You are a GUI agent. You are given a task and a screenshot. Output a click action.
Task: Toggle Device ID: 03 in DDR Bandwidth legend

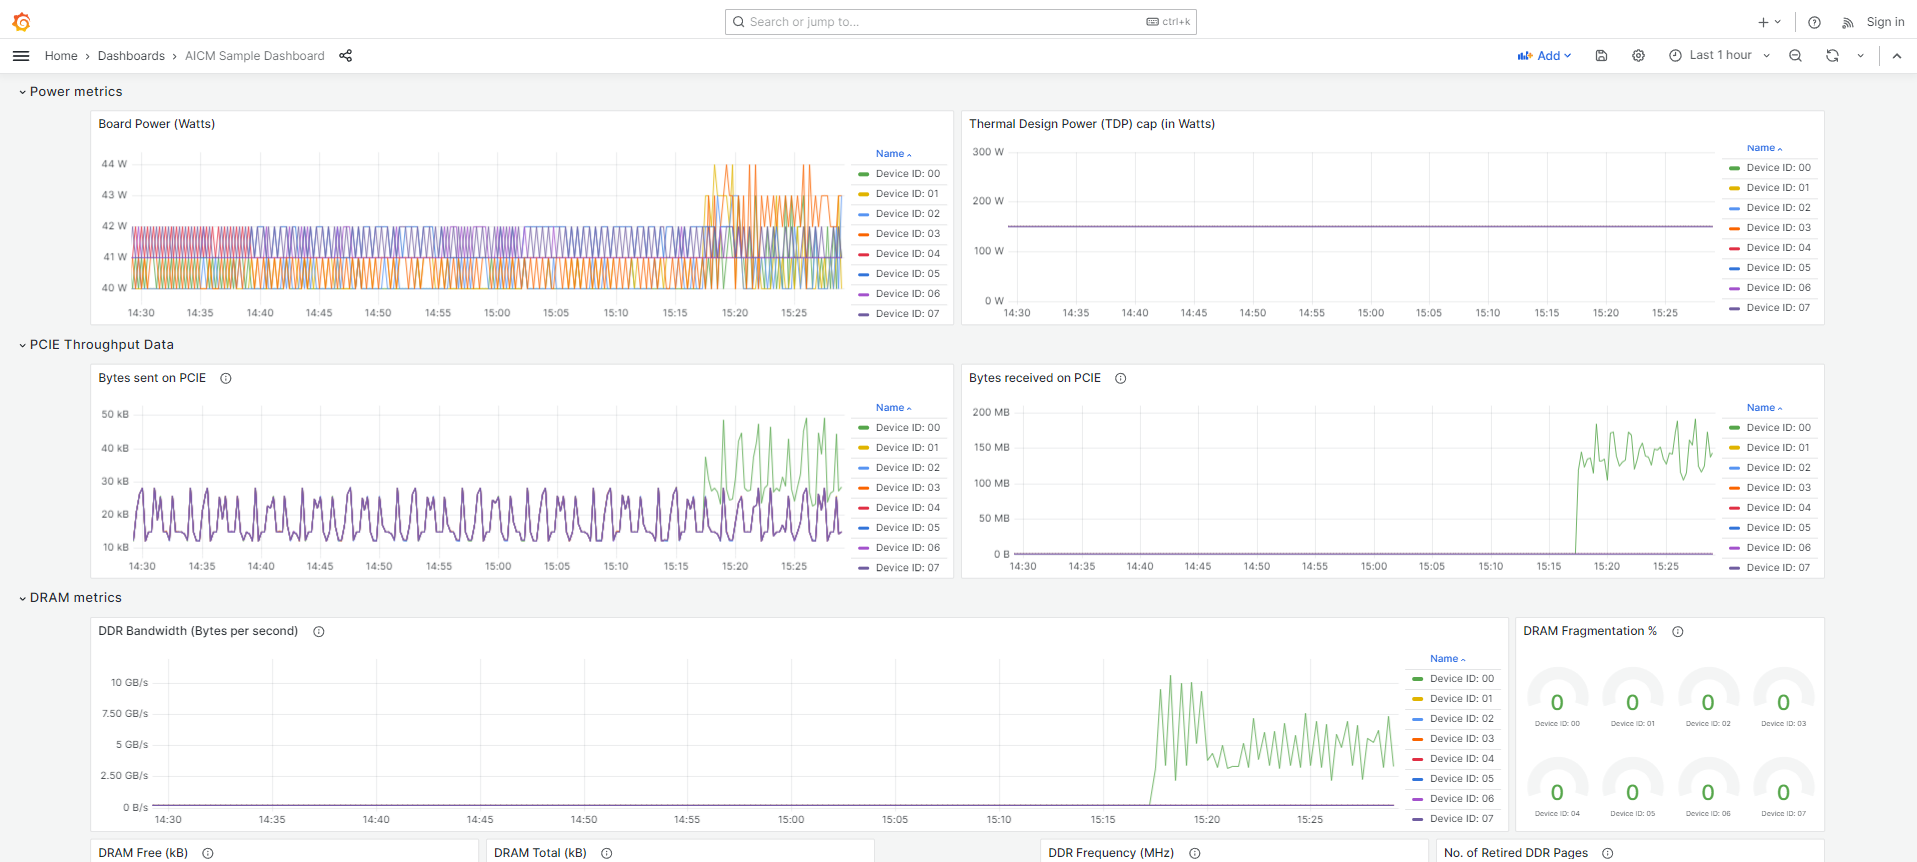click(x=1461, y=739)
